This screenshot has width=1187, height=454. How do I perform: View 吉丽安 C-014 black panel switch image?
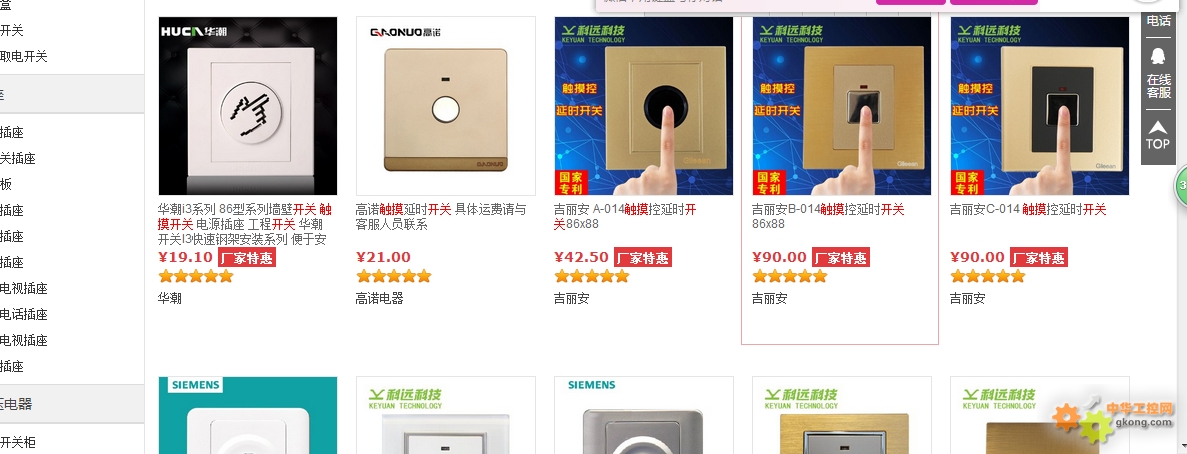[1039, 106]
